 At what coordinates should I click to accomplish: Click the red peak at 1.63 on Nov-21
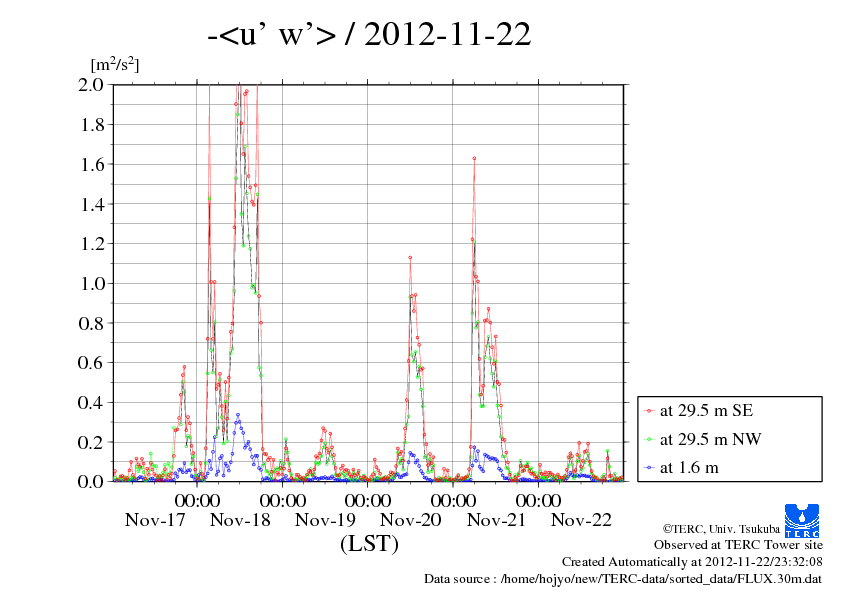(x=474, y=158)
